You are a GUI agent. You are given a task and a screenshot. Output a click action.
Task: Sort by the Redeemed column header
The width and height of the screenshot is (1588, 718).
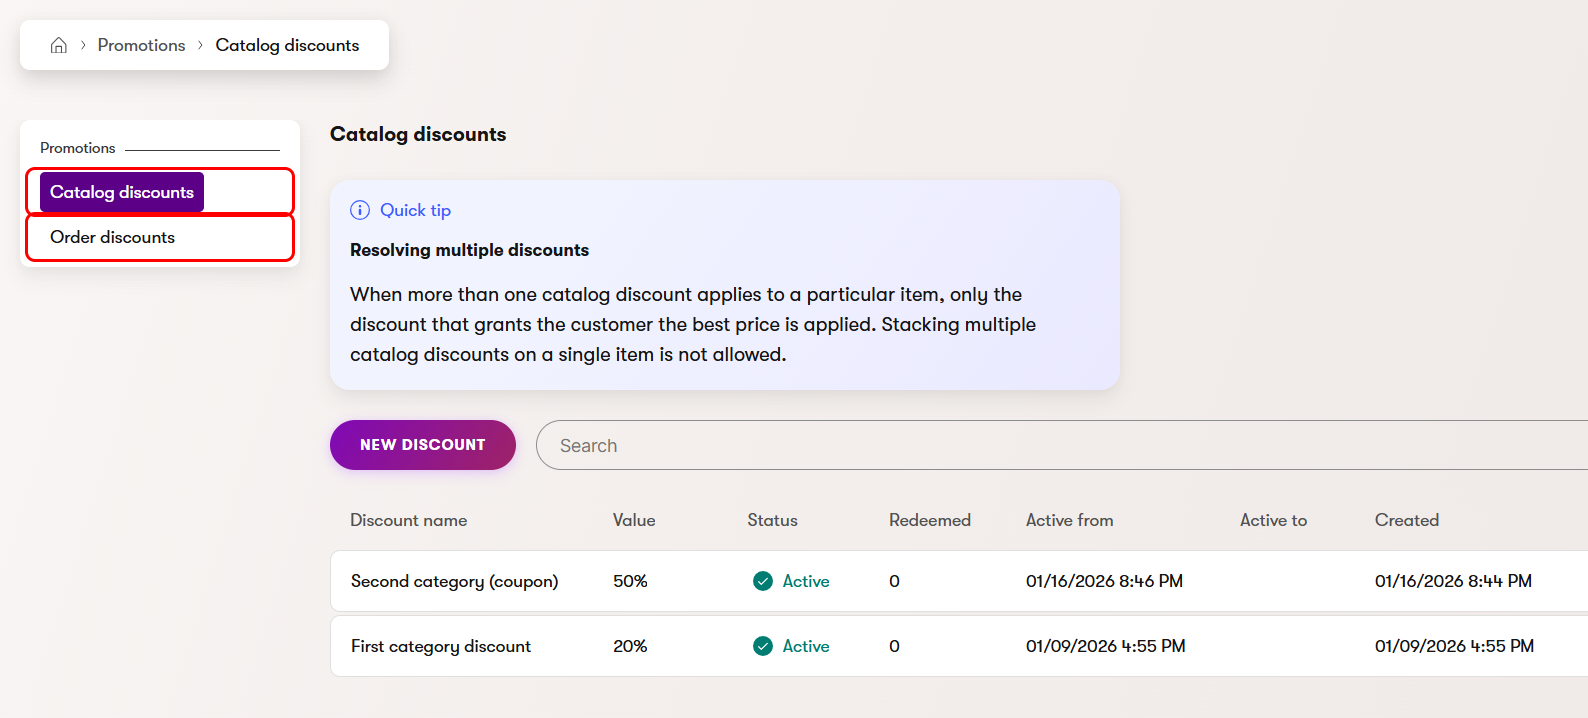coord(929,520)
